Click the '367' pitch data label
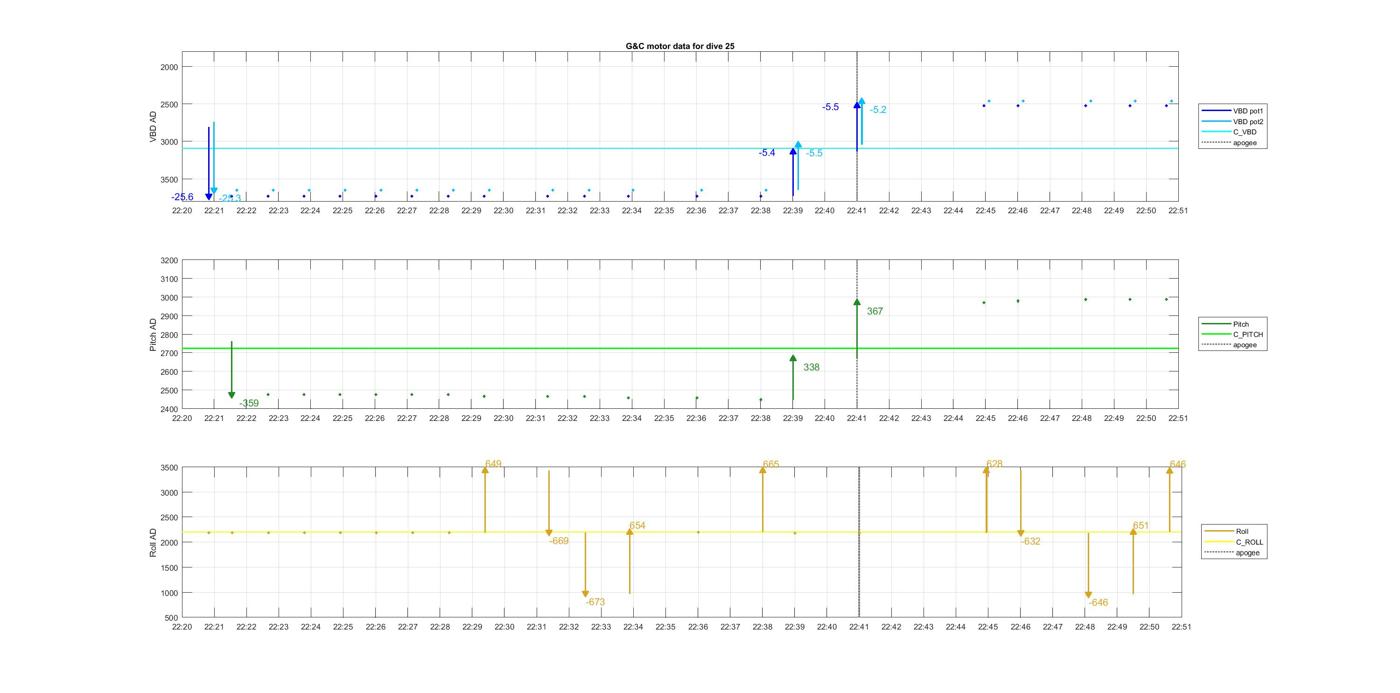The image size is (1400, 693). tap(875, 312)
